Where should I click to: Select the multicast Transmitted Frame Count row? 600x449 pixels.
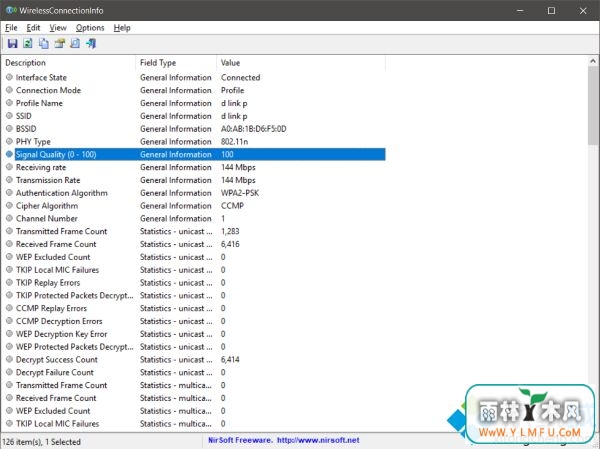[x=194, y=385]
